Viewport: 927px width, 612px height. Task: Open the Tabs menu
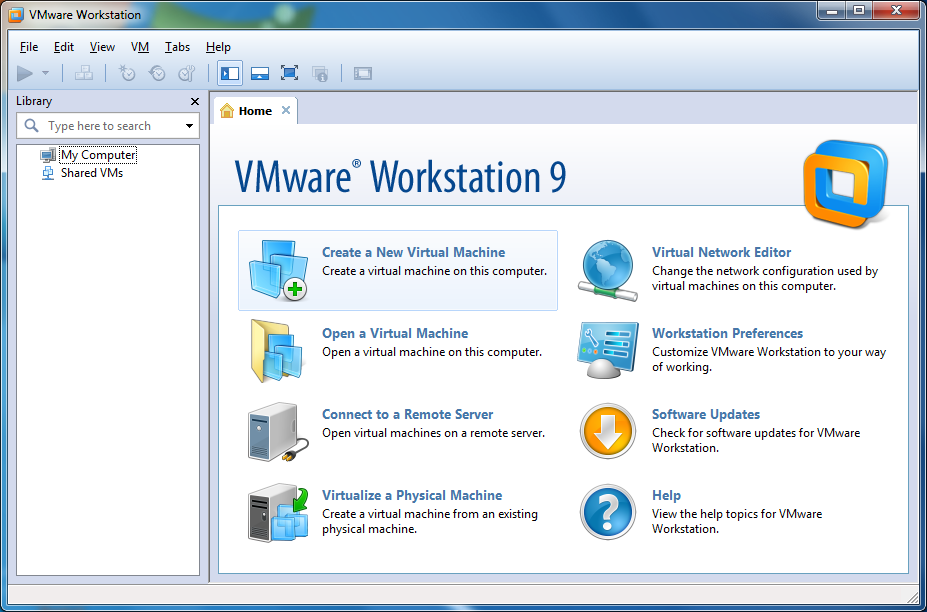(x=177, y=47)
